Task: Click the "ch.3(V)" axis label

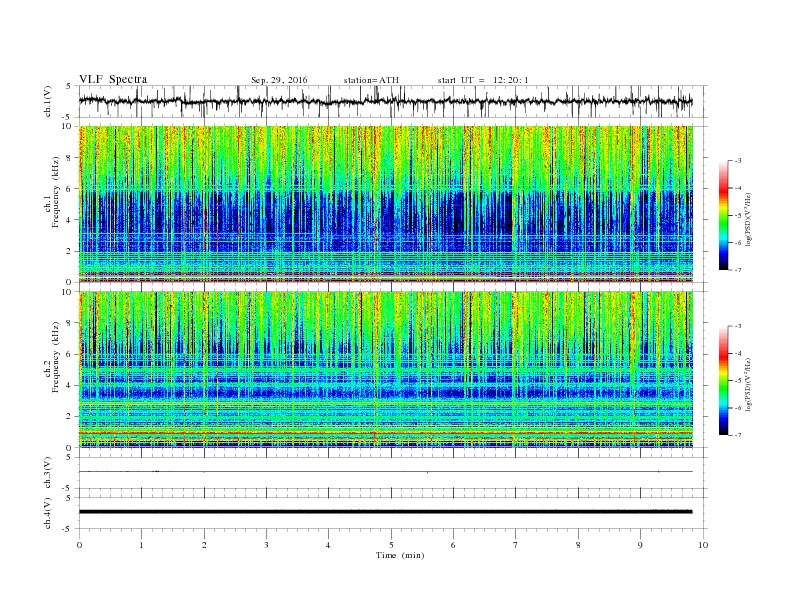Action: [48, 473]
